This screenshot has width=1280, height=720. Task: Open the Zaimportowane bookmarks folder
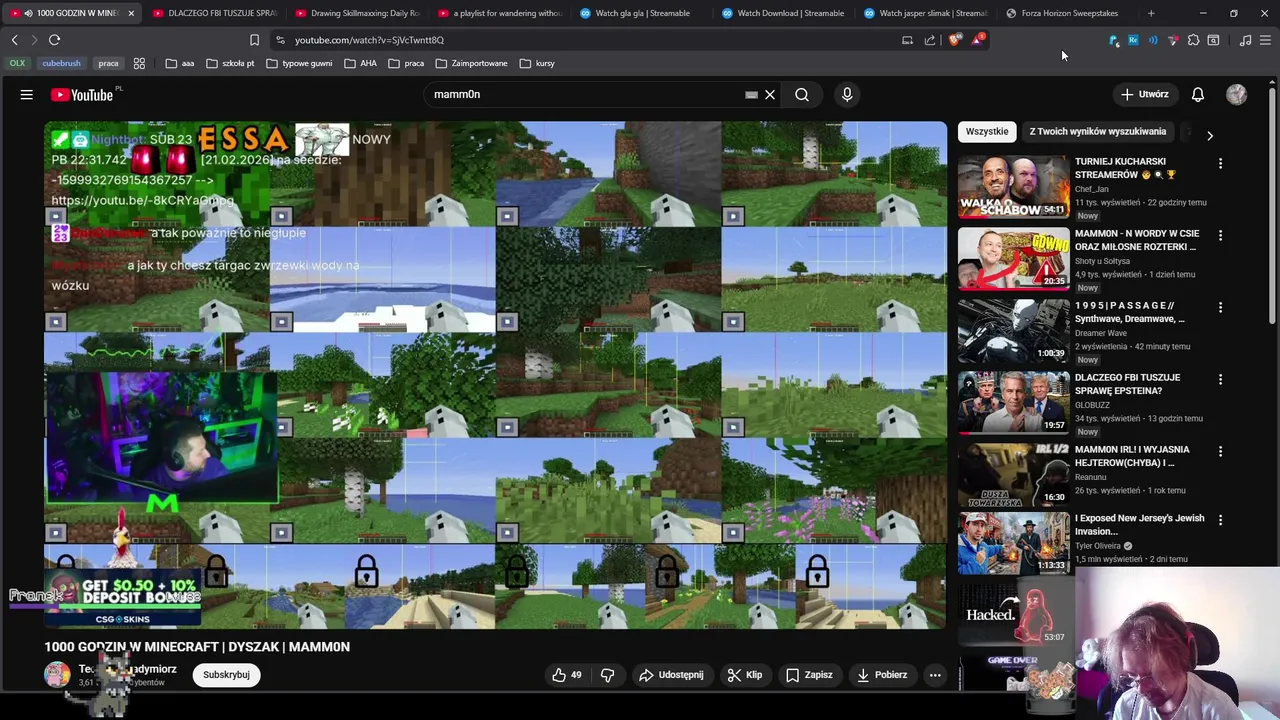(470, 63)
